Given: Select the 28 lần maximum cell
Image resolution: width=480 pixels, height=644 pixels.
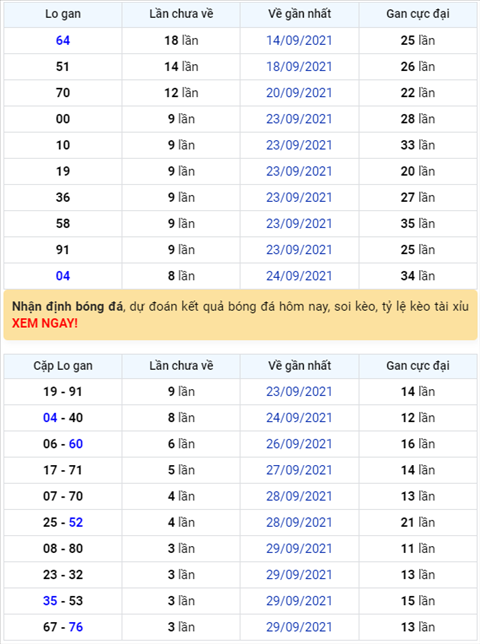Looking at the screenshot, I should tap(418, 119).
